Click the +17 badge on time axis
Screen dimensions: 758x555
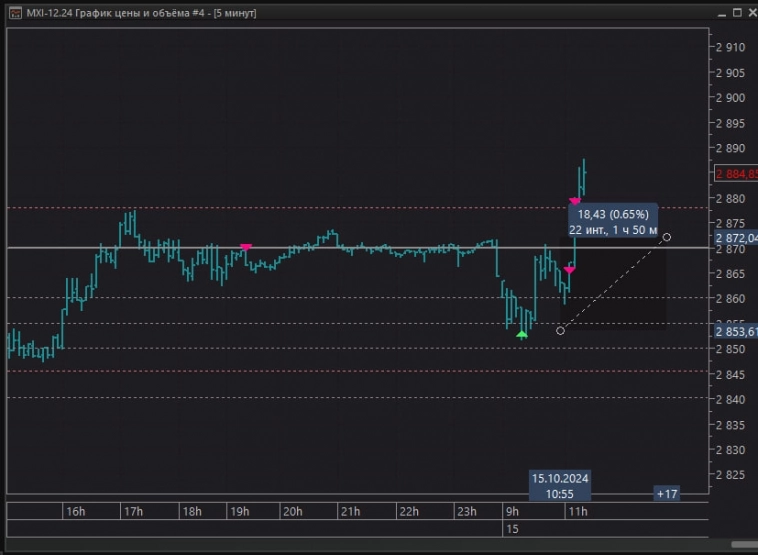tap(667, 494)
